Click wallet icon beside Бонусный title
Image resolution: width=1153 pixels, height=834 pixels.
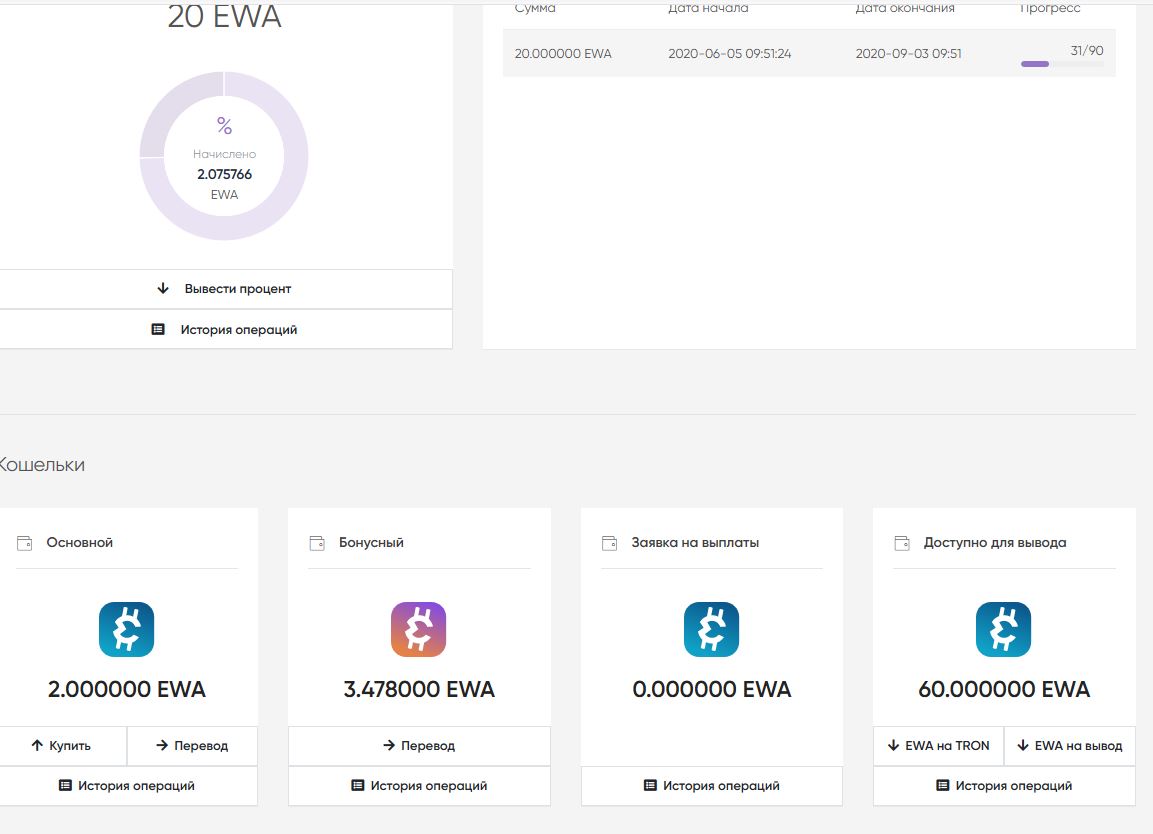click(317, 543)
